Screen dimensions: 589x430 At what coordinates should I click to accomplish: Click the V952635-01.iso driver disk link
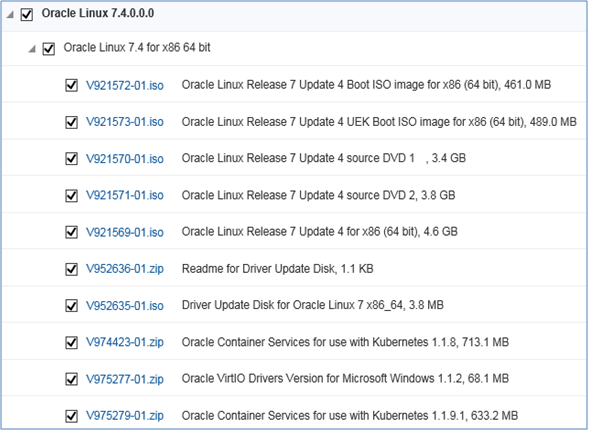click(125, 306)
